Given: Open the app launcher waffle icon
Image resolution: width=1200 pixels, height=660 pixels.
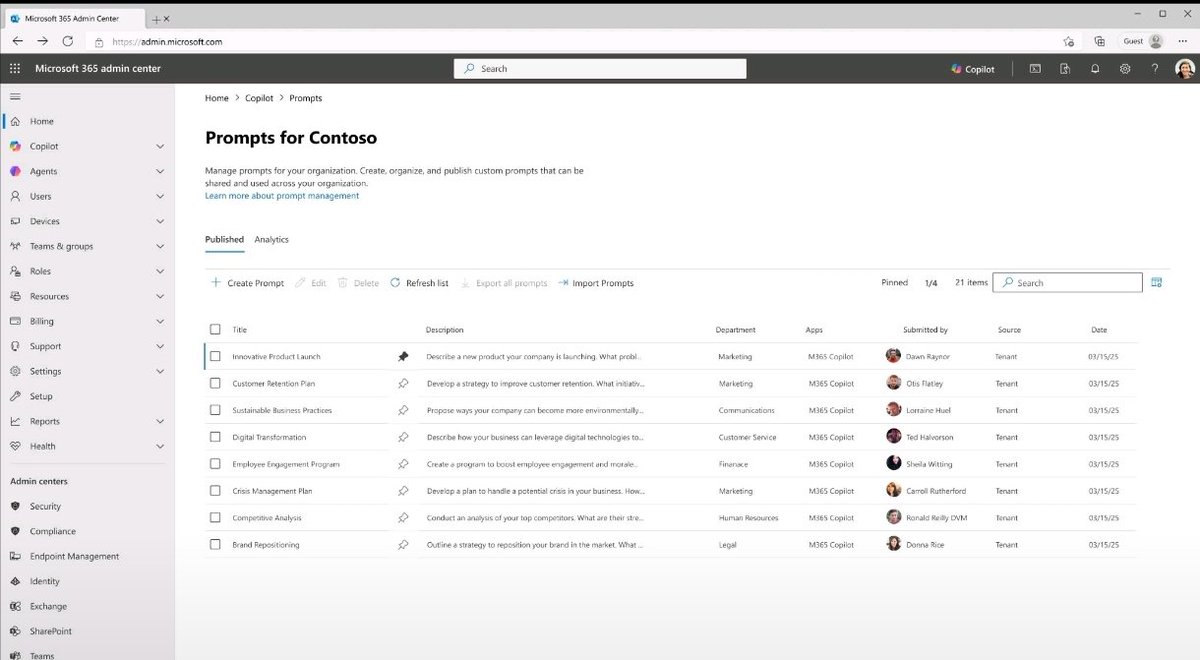Looking at the screenshot, I should coord(14,69).
